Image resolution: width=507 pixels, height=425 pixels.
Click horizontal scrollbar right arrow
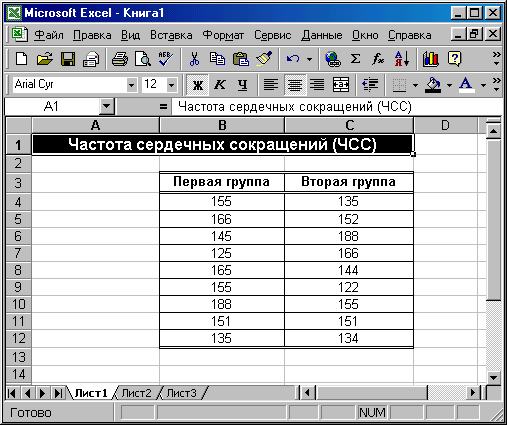pos(473,393)
